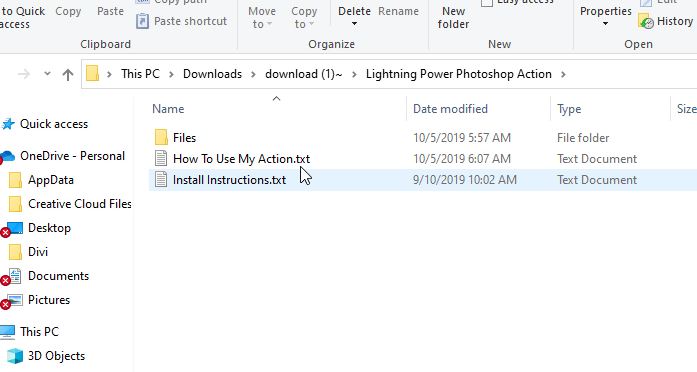Expand the Move to dropdown
The width and height of the screenshot is (697, 372).
coord(262,17)
